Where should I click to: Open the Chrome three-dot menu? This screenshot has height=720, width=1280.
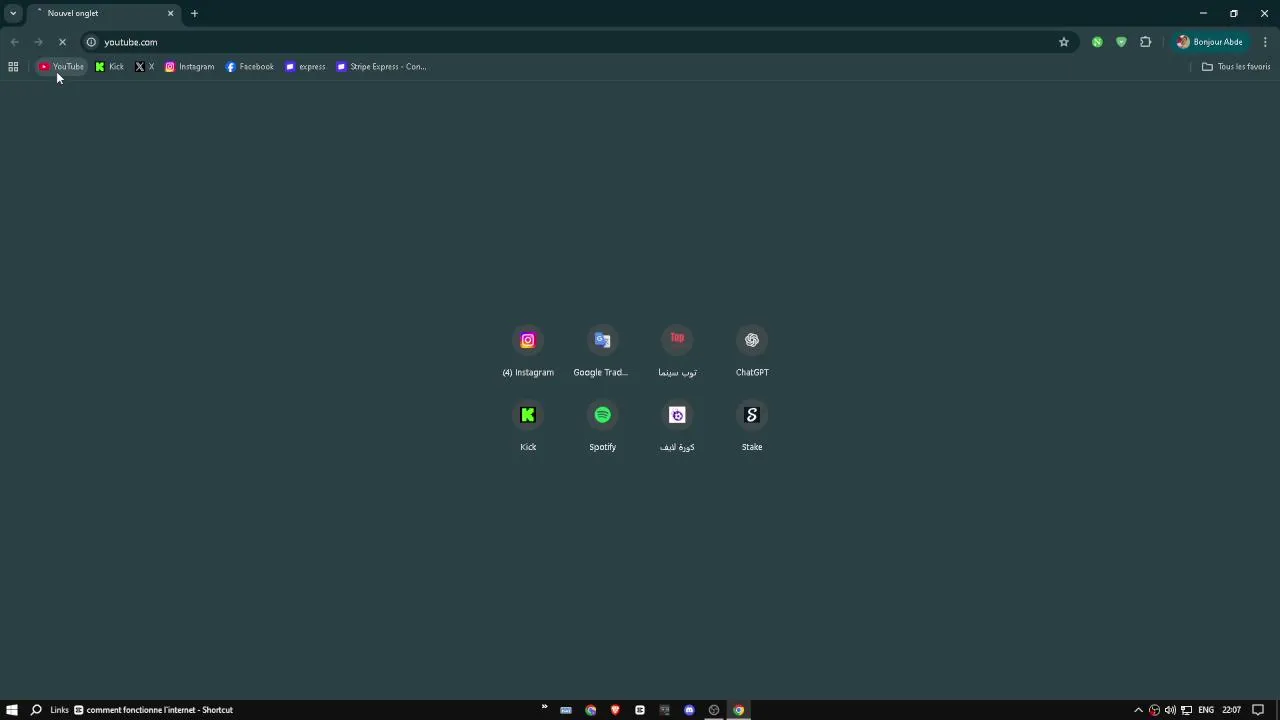click(x=1265, y=42)
